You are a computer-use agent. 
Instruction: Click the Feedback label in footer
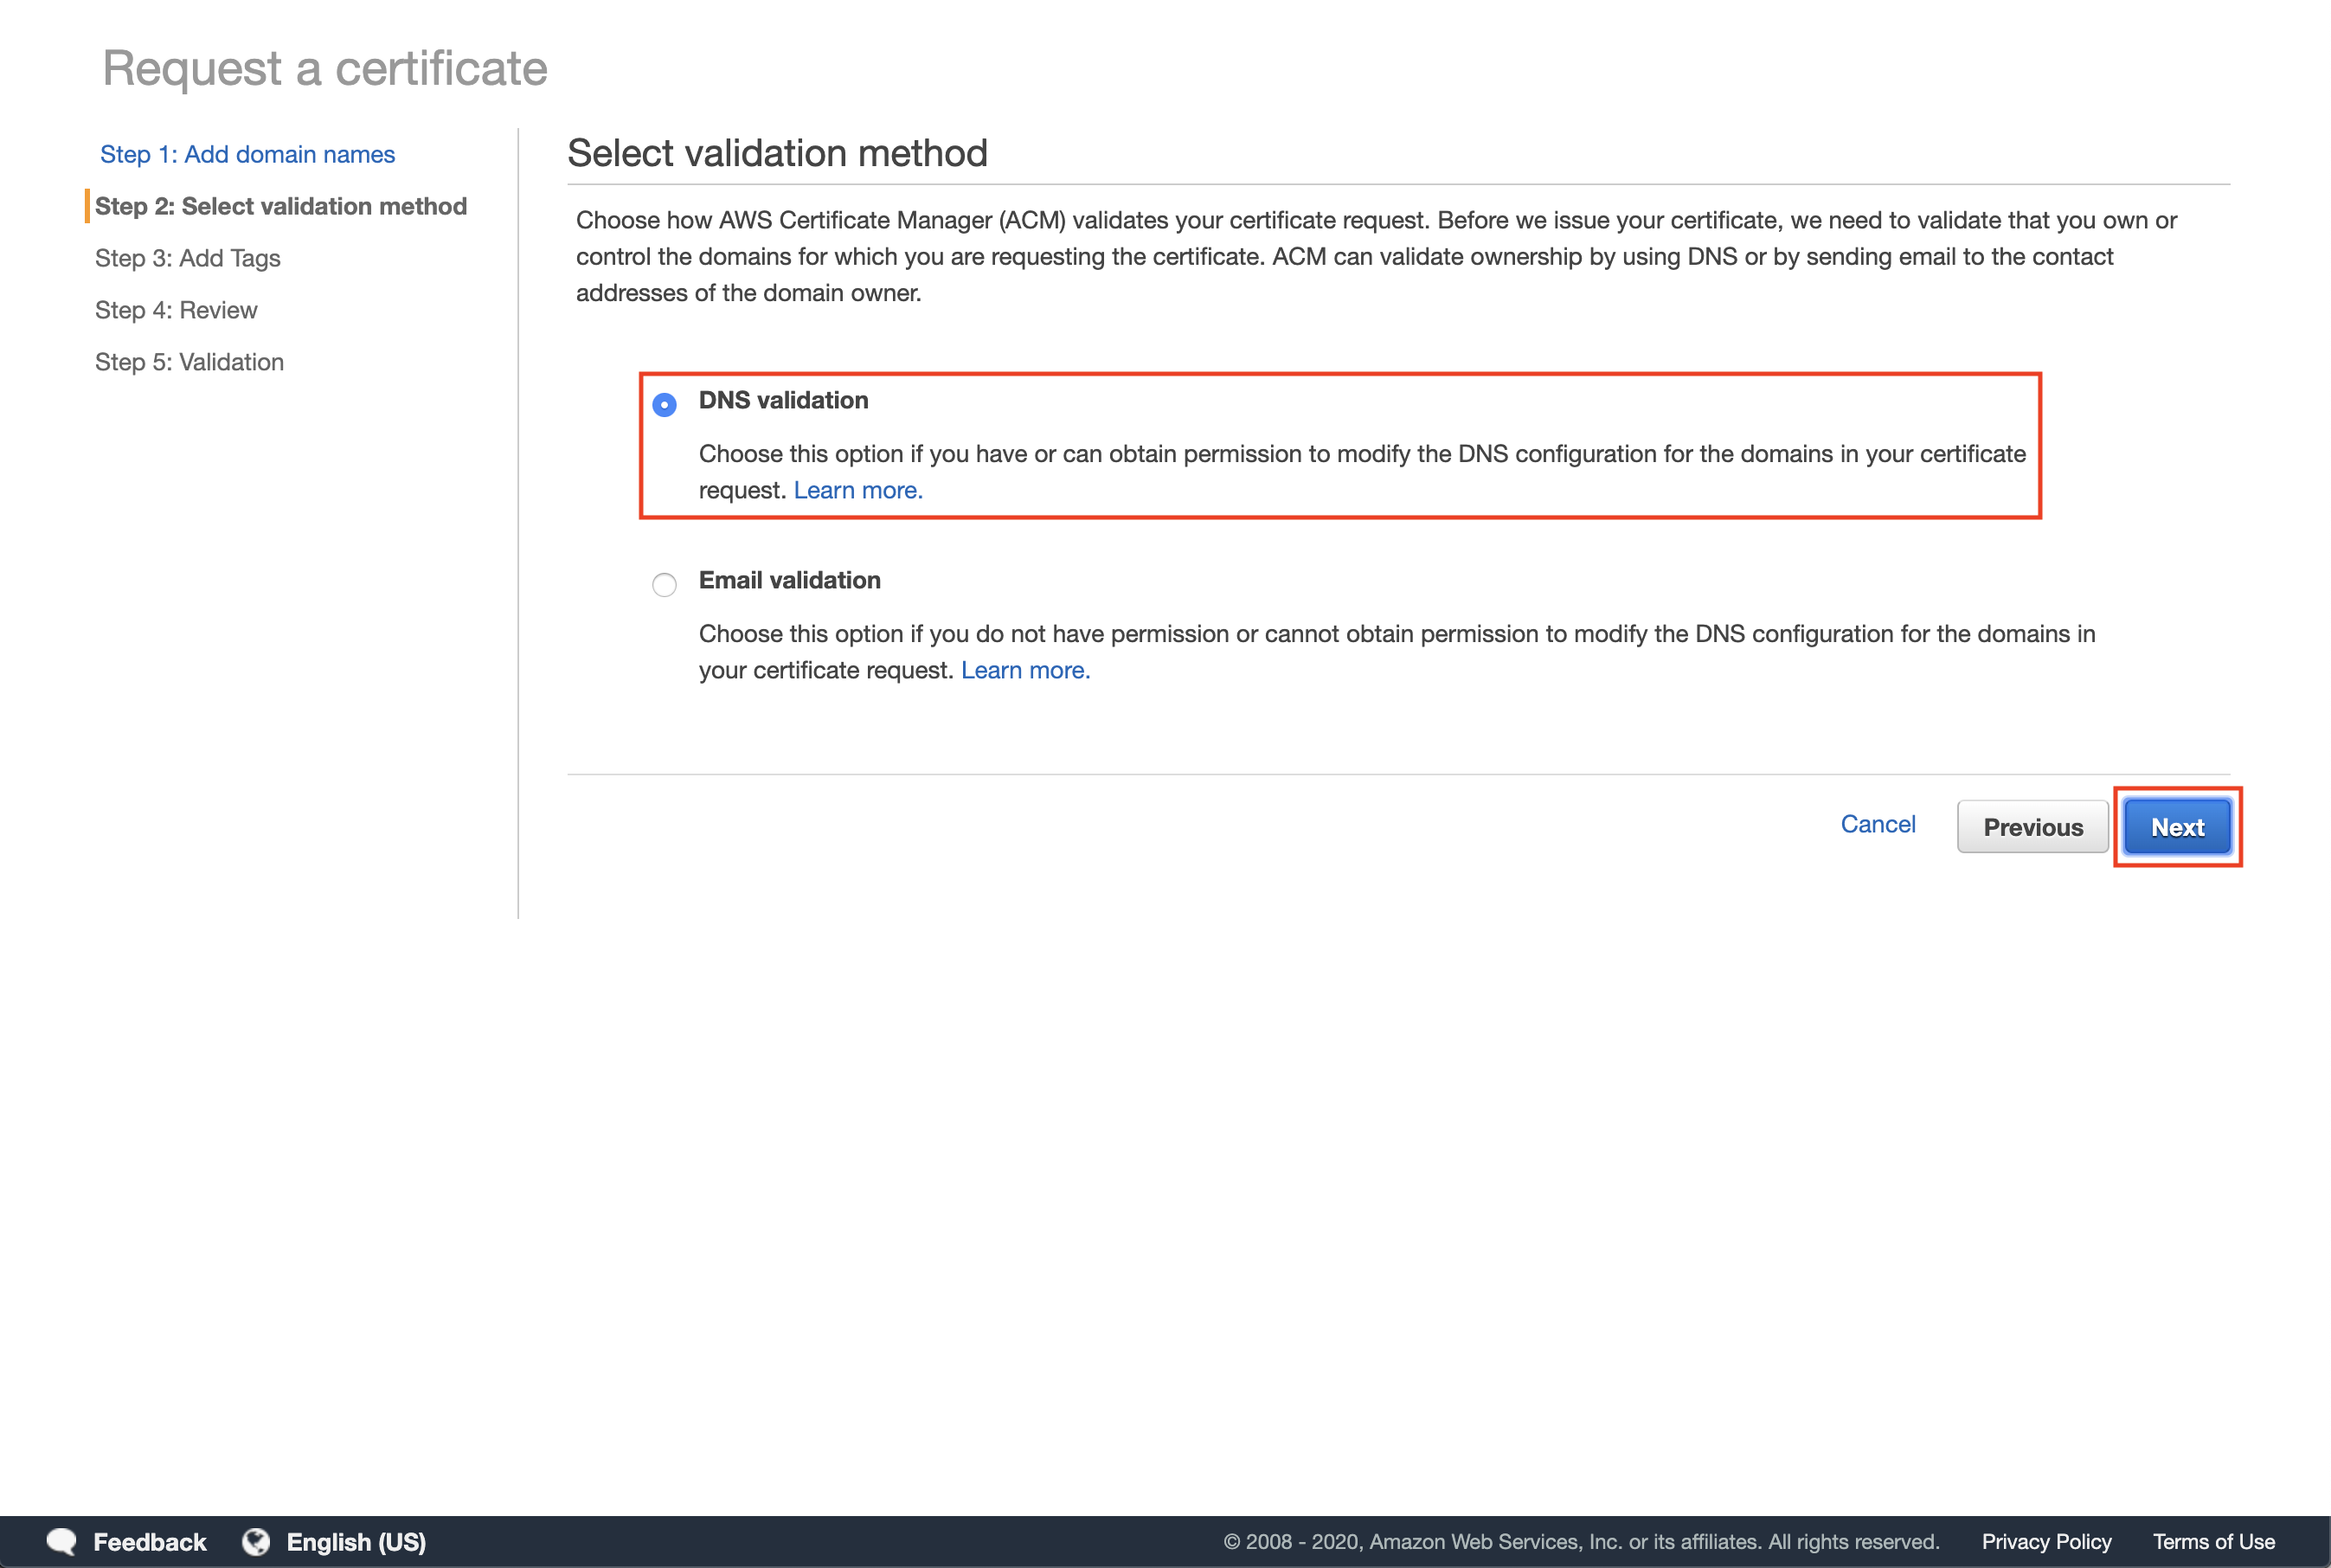pyautogui.click(x=150, y=1541)
